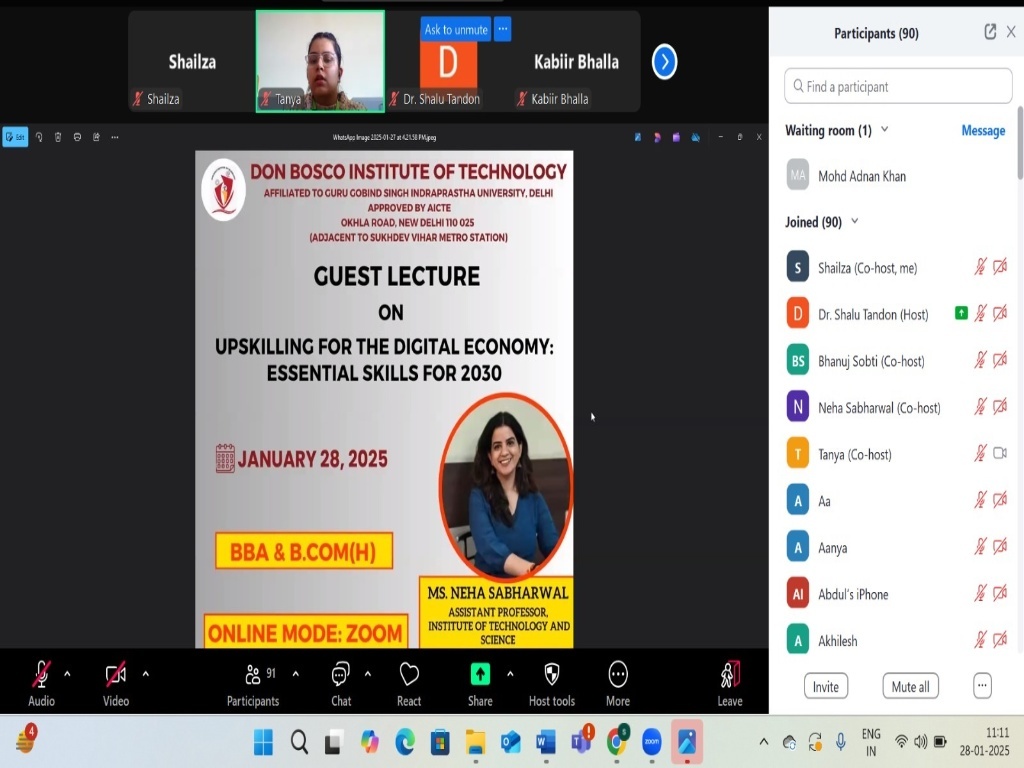Click the green Share screen icon
Screen dimensions: 1024x768
point(480,675)
